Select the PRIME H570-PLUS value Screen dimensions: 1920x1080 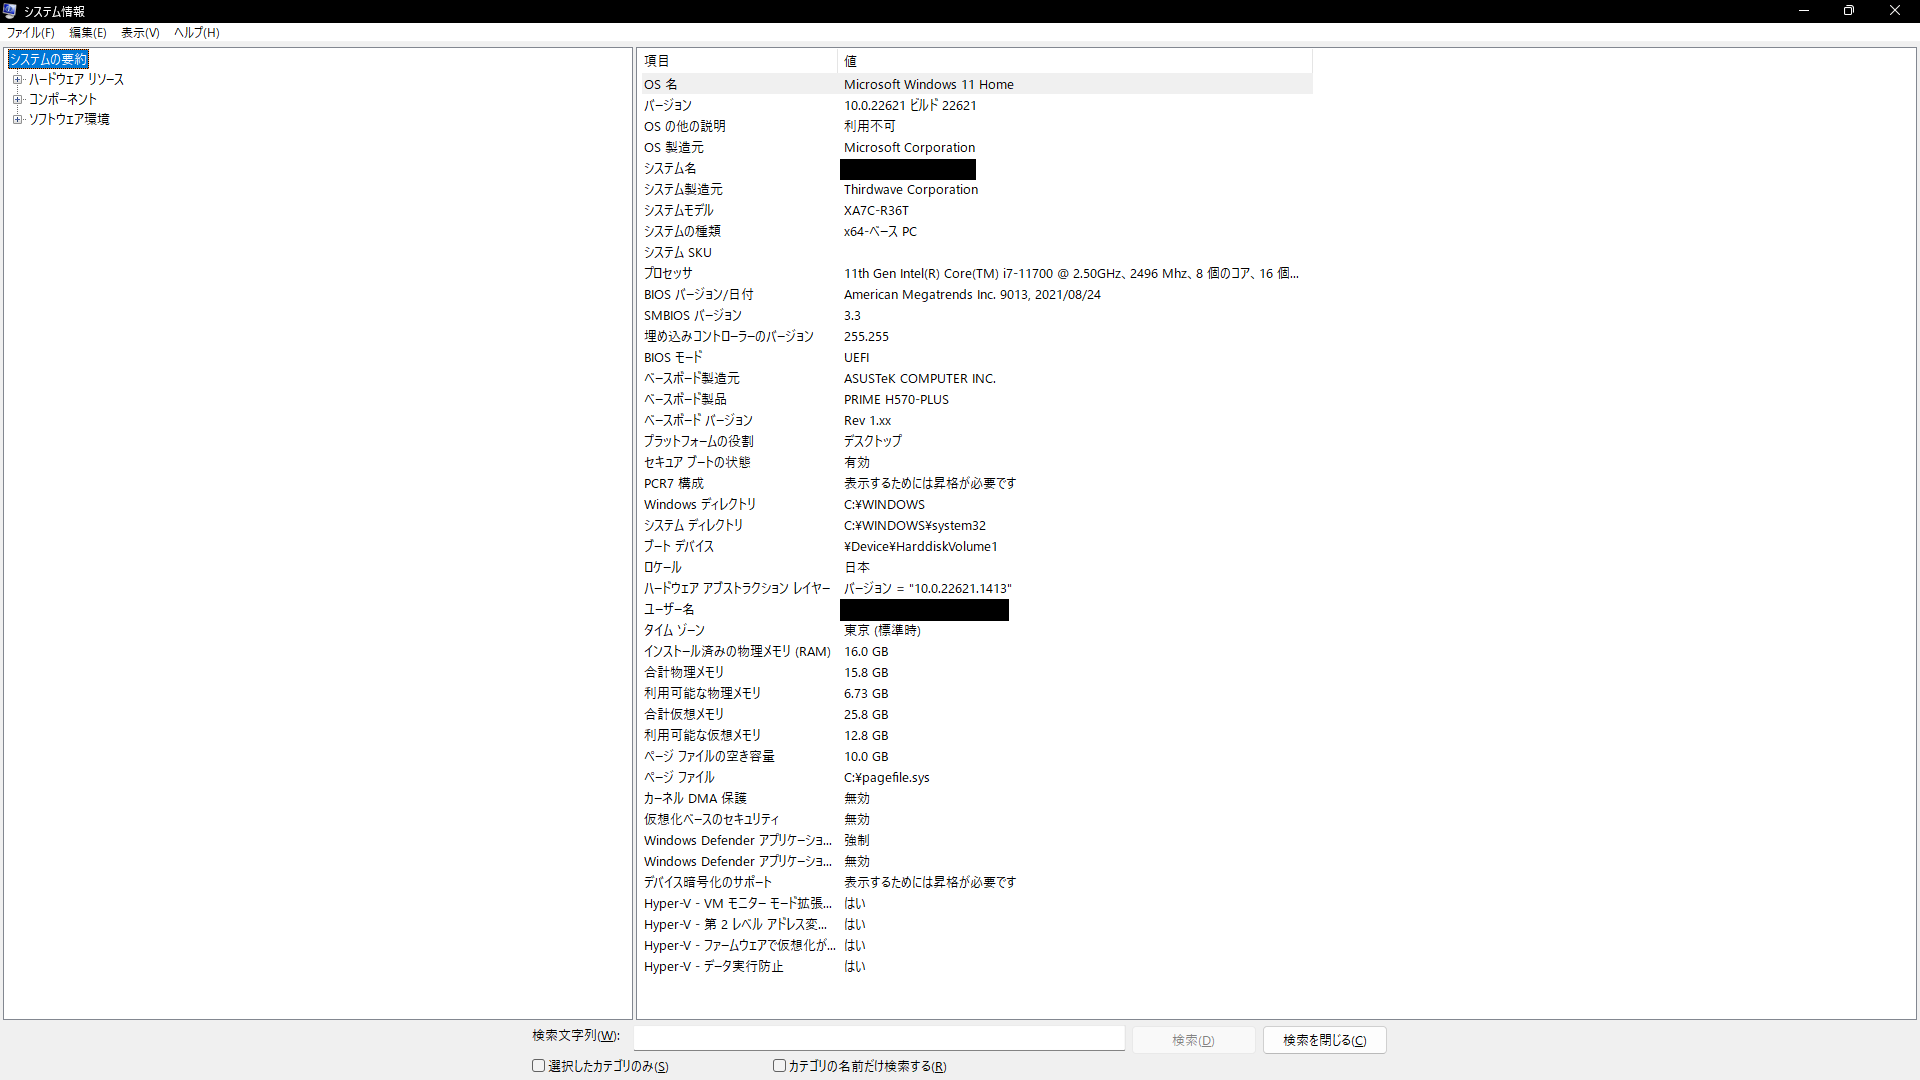[x=896, y=399]
